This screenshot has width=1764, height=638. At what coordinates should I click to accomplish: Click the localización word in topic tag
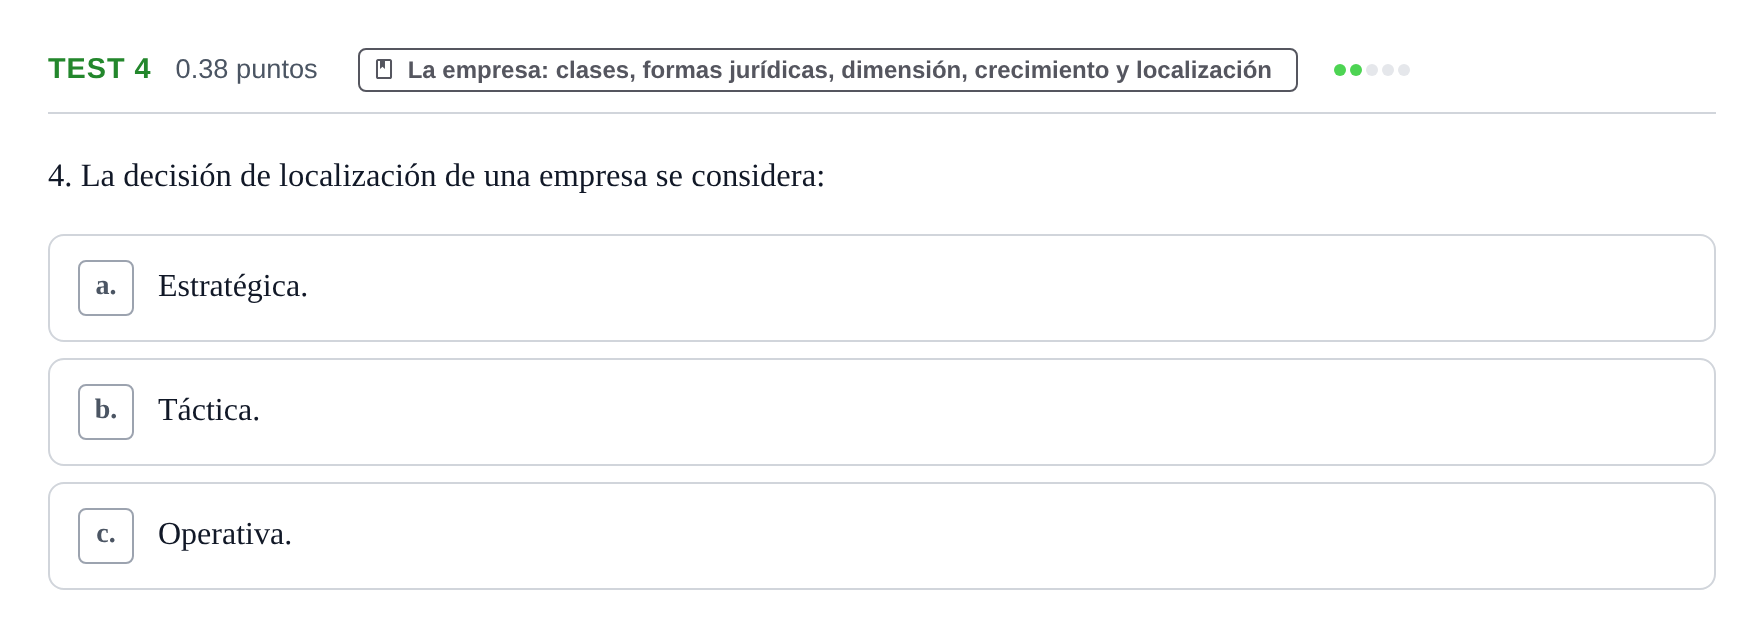click(1204, 70)
